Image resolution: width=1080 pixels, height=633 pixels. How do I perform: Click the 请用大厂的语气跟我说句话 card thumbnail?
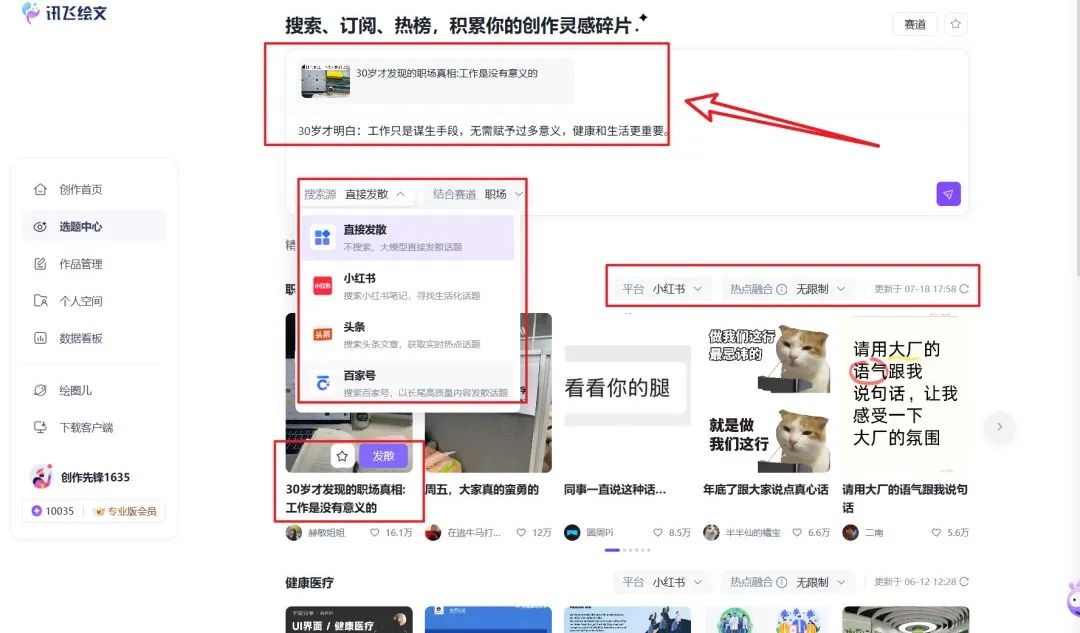[906, 393]
